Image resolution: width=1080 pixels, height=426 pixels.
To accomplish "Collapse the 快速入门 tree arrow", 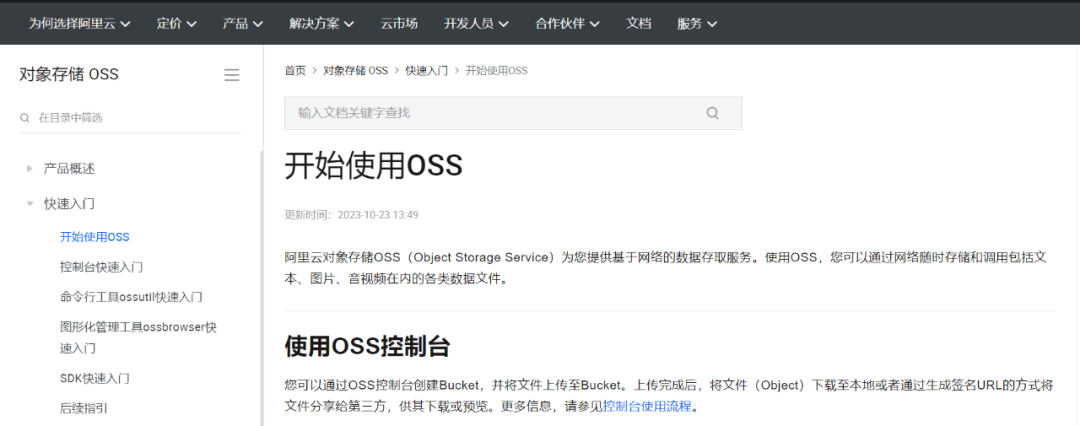I will click(30, 204).
